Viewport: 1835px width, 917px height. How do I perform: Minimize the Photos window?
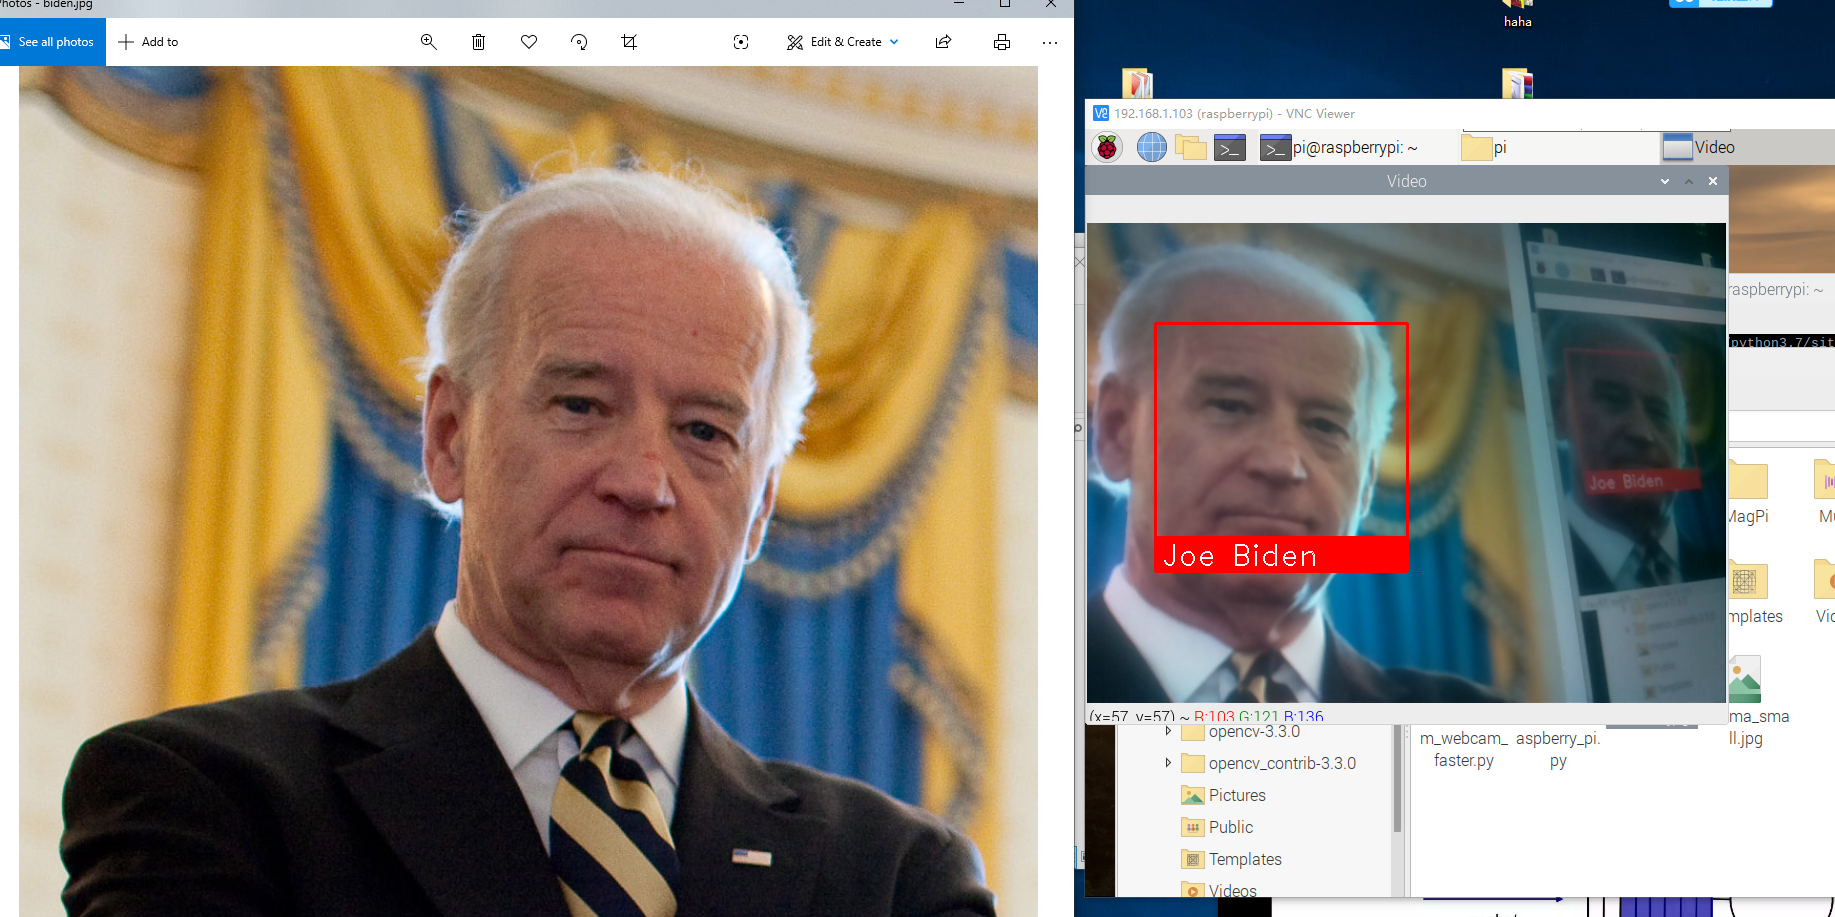[959, 5]
